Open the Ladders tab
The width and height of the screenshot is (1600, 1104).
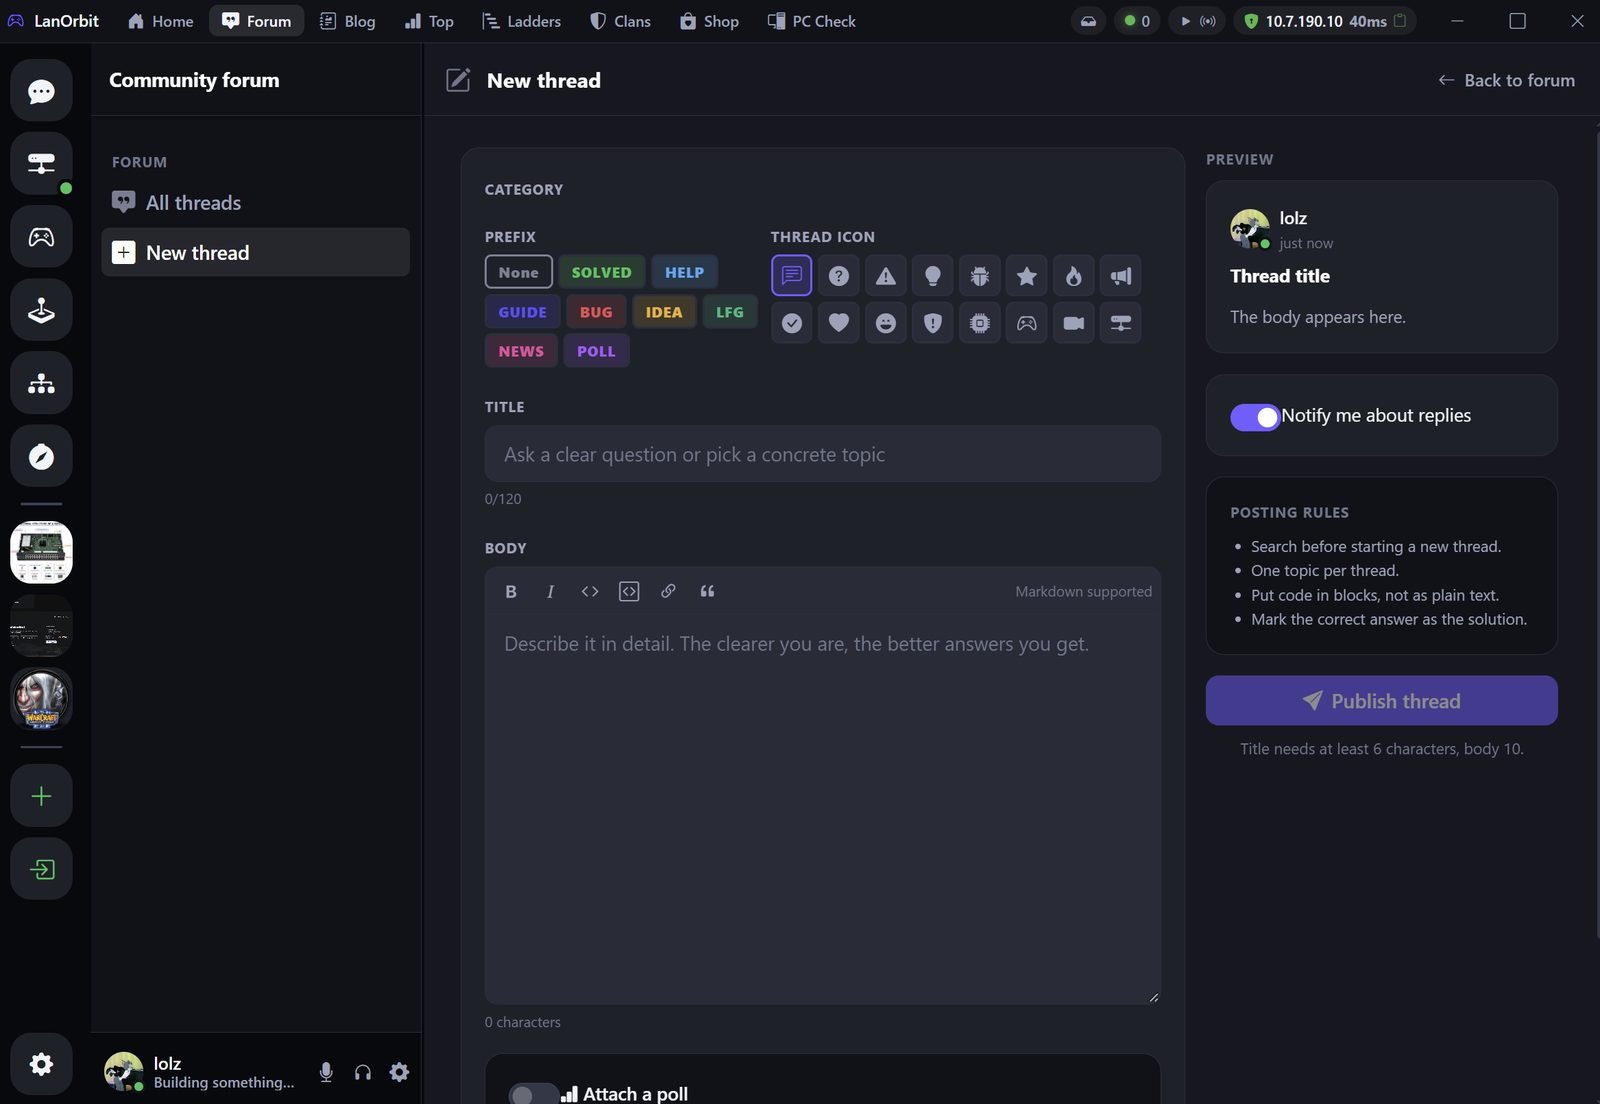(x=522, y=21)
